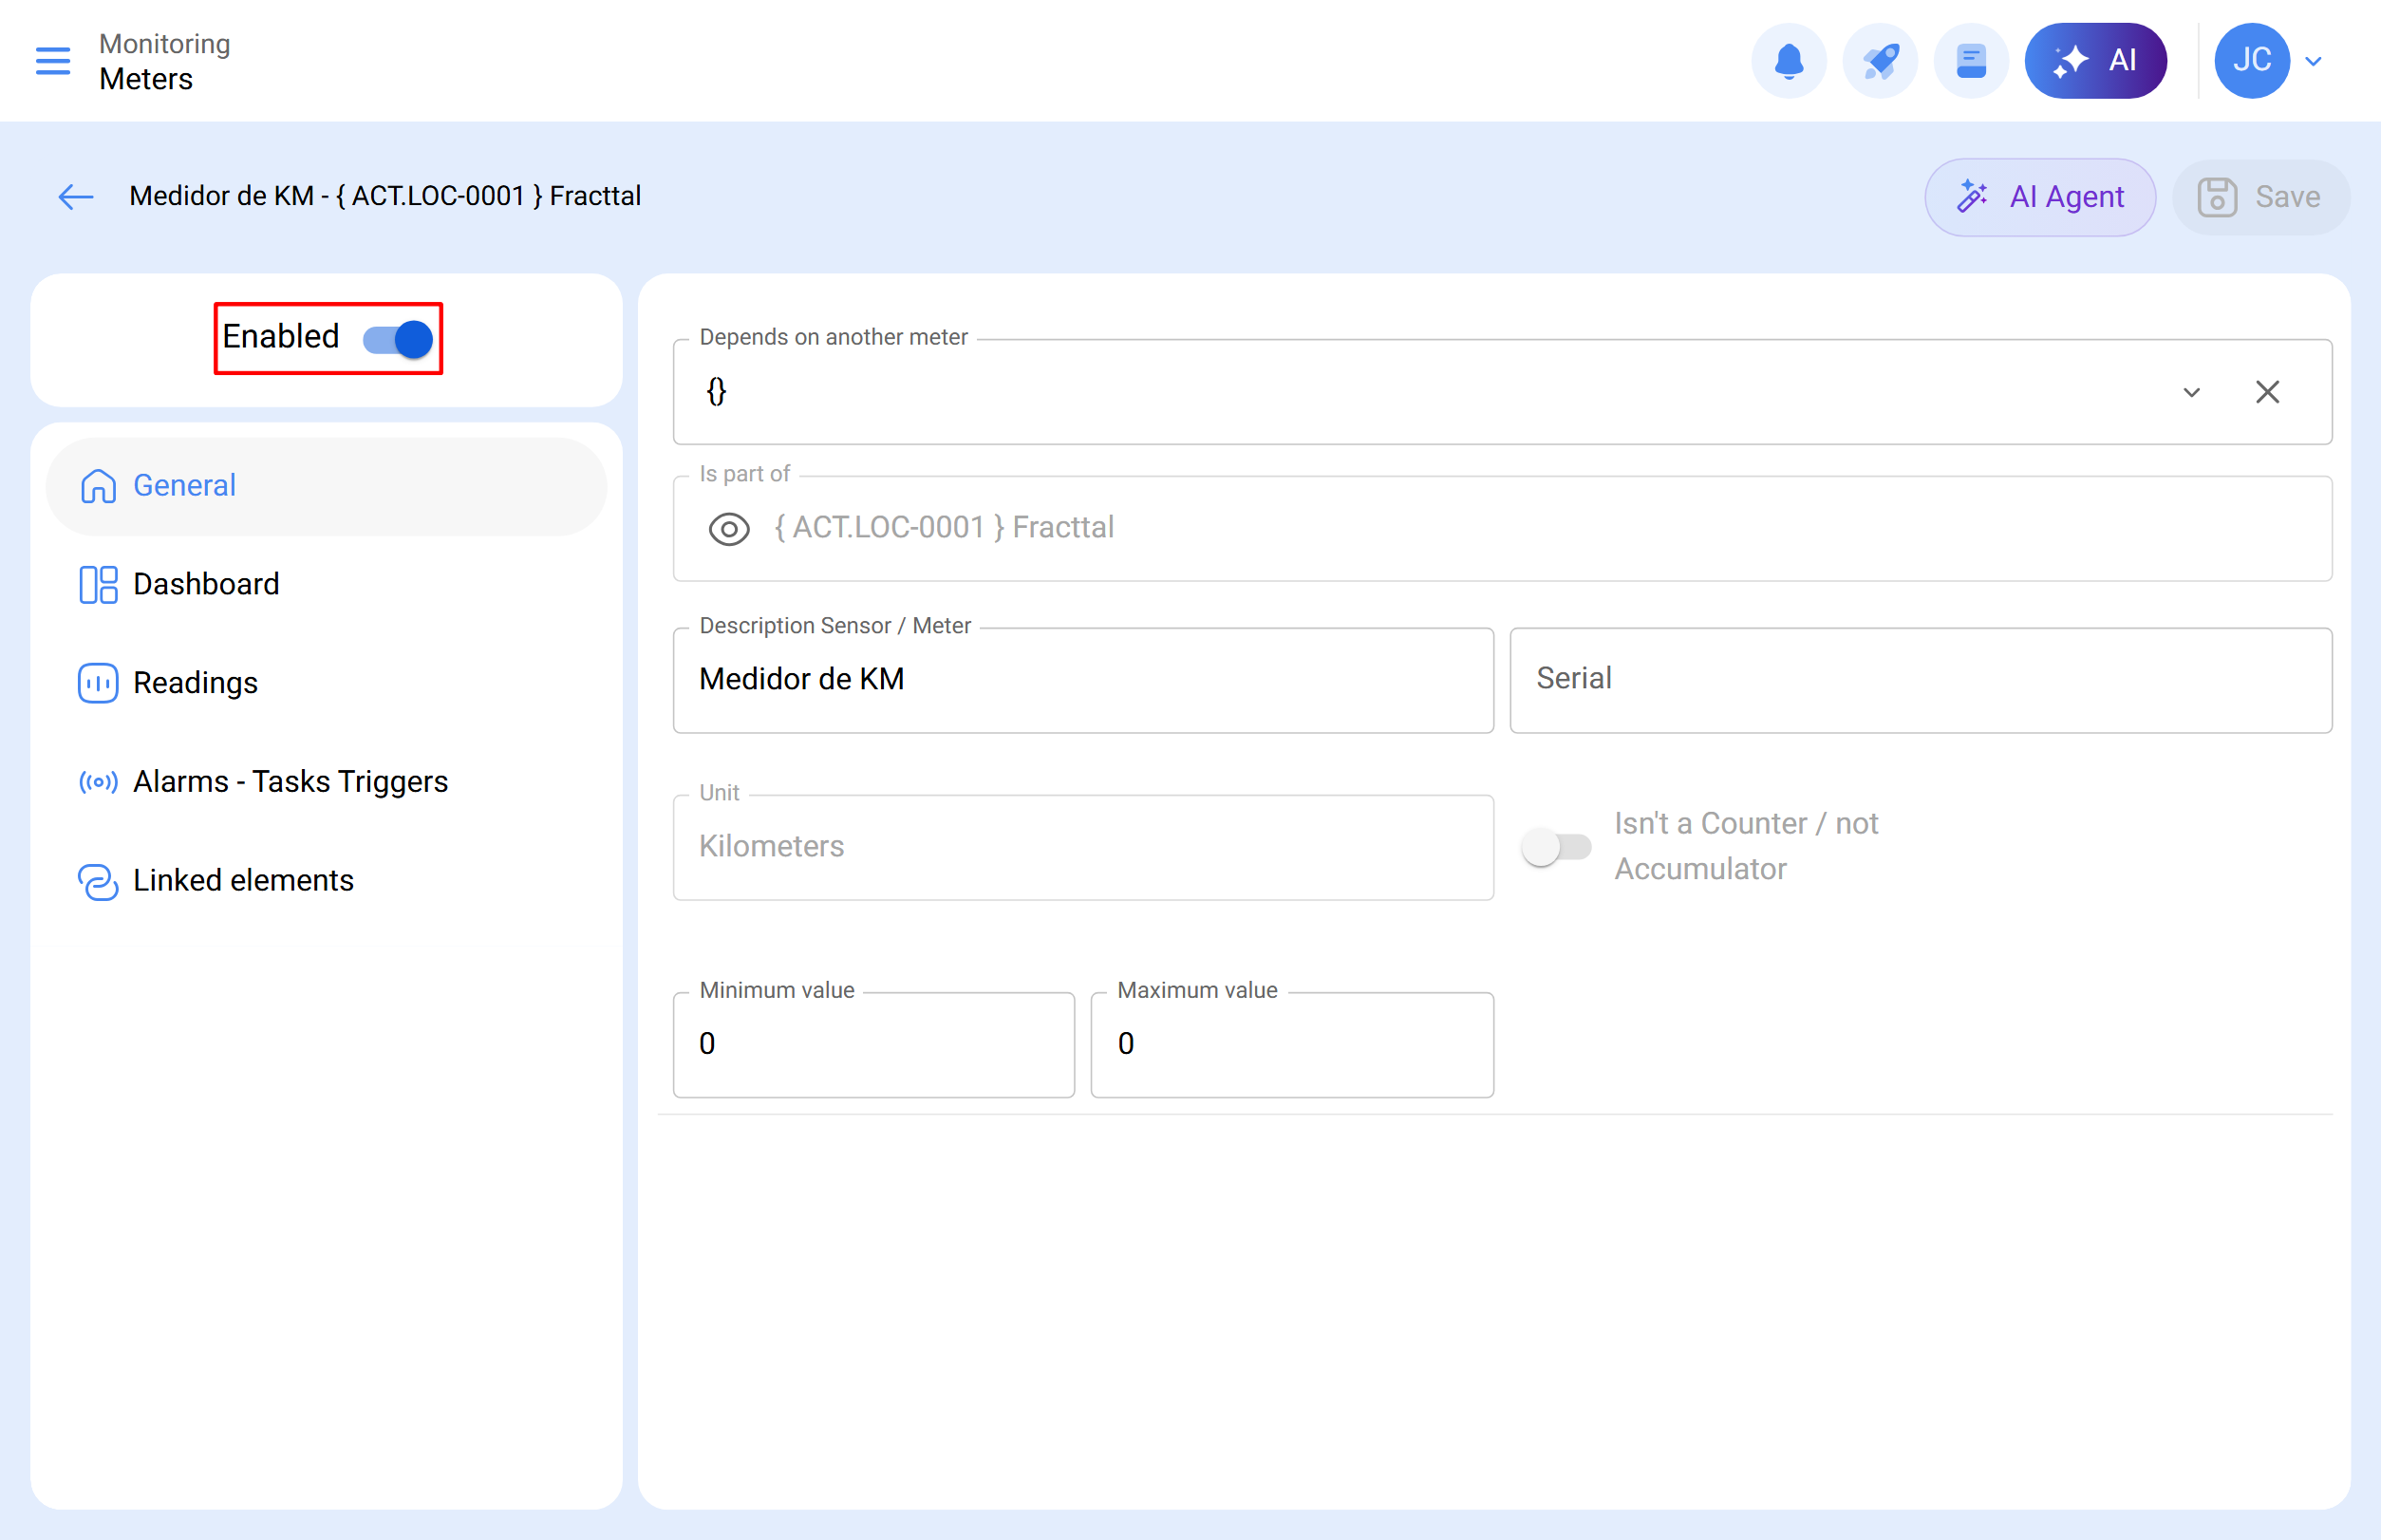Open the documentation panel icon beside the rocket

[1969, 60]
